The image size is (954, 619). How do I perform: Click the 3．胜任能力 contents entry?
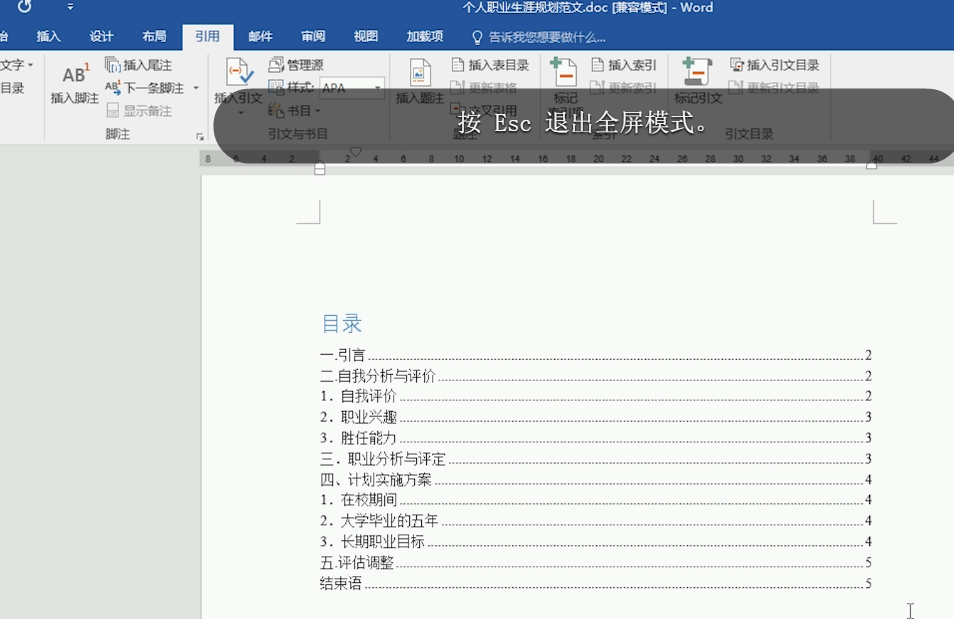(x=596, y=438)
